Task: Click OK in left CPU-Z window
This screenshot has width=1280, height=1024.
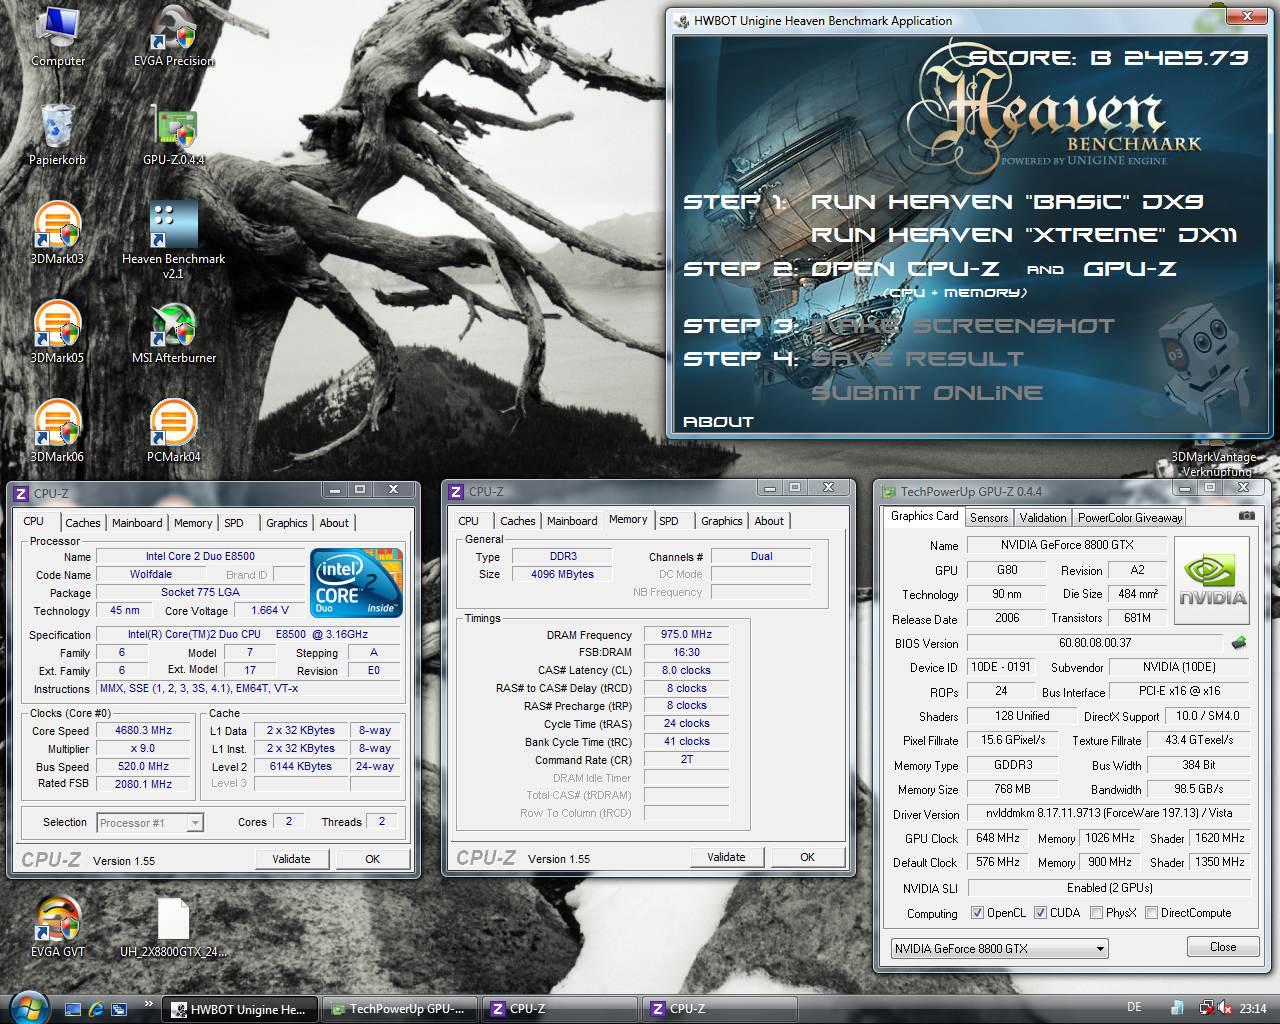Action: 373,859
